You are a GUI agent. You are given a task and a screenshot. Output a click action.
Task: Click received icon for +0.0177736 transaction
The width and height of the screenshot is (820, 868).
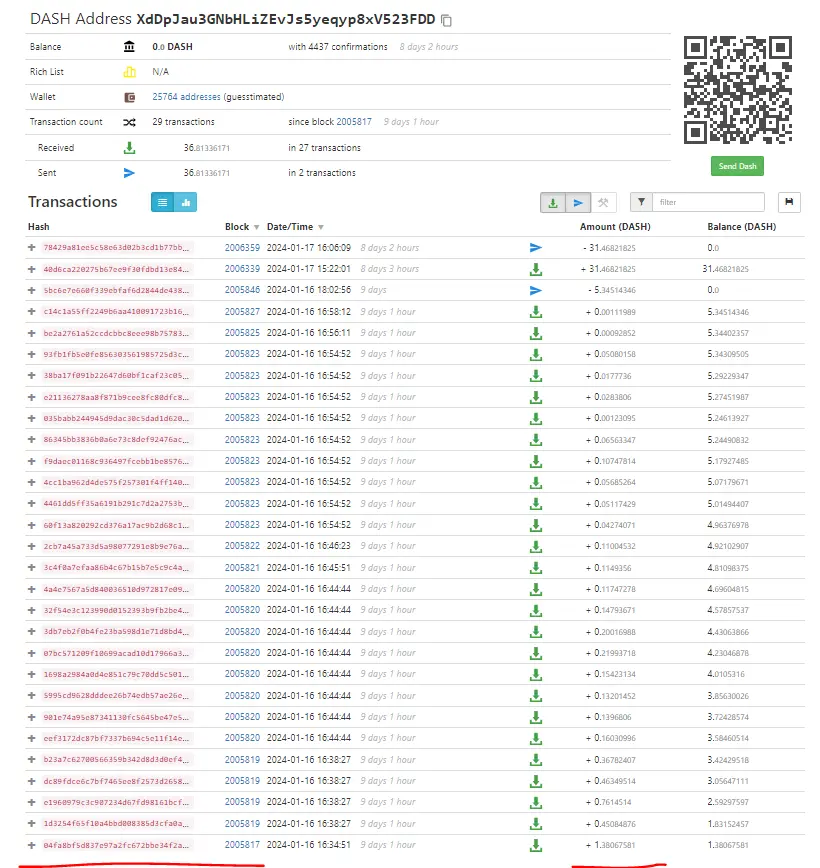pos(535,376)
